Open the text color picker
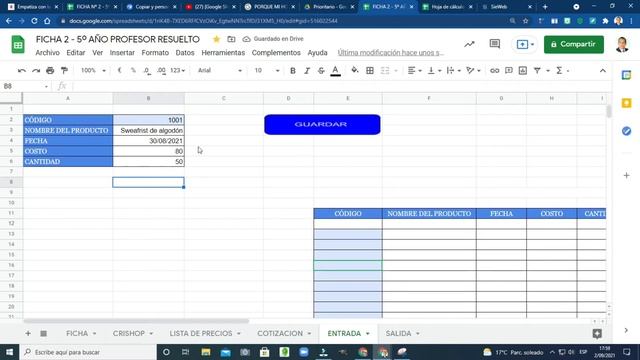Viewport: 640px width, 360px height. point(336,71)
